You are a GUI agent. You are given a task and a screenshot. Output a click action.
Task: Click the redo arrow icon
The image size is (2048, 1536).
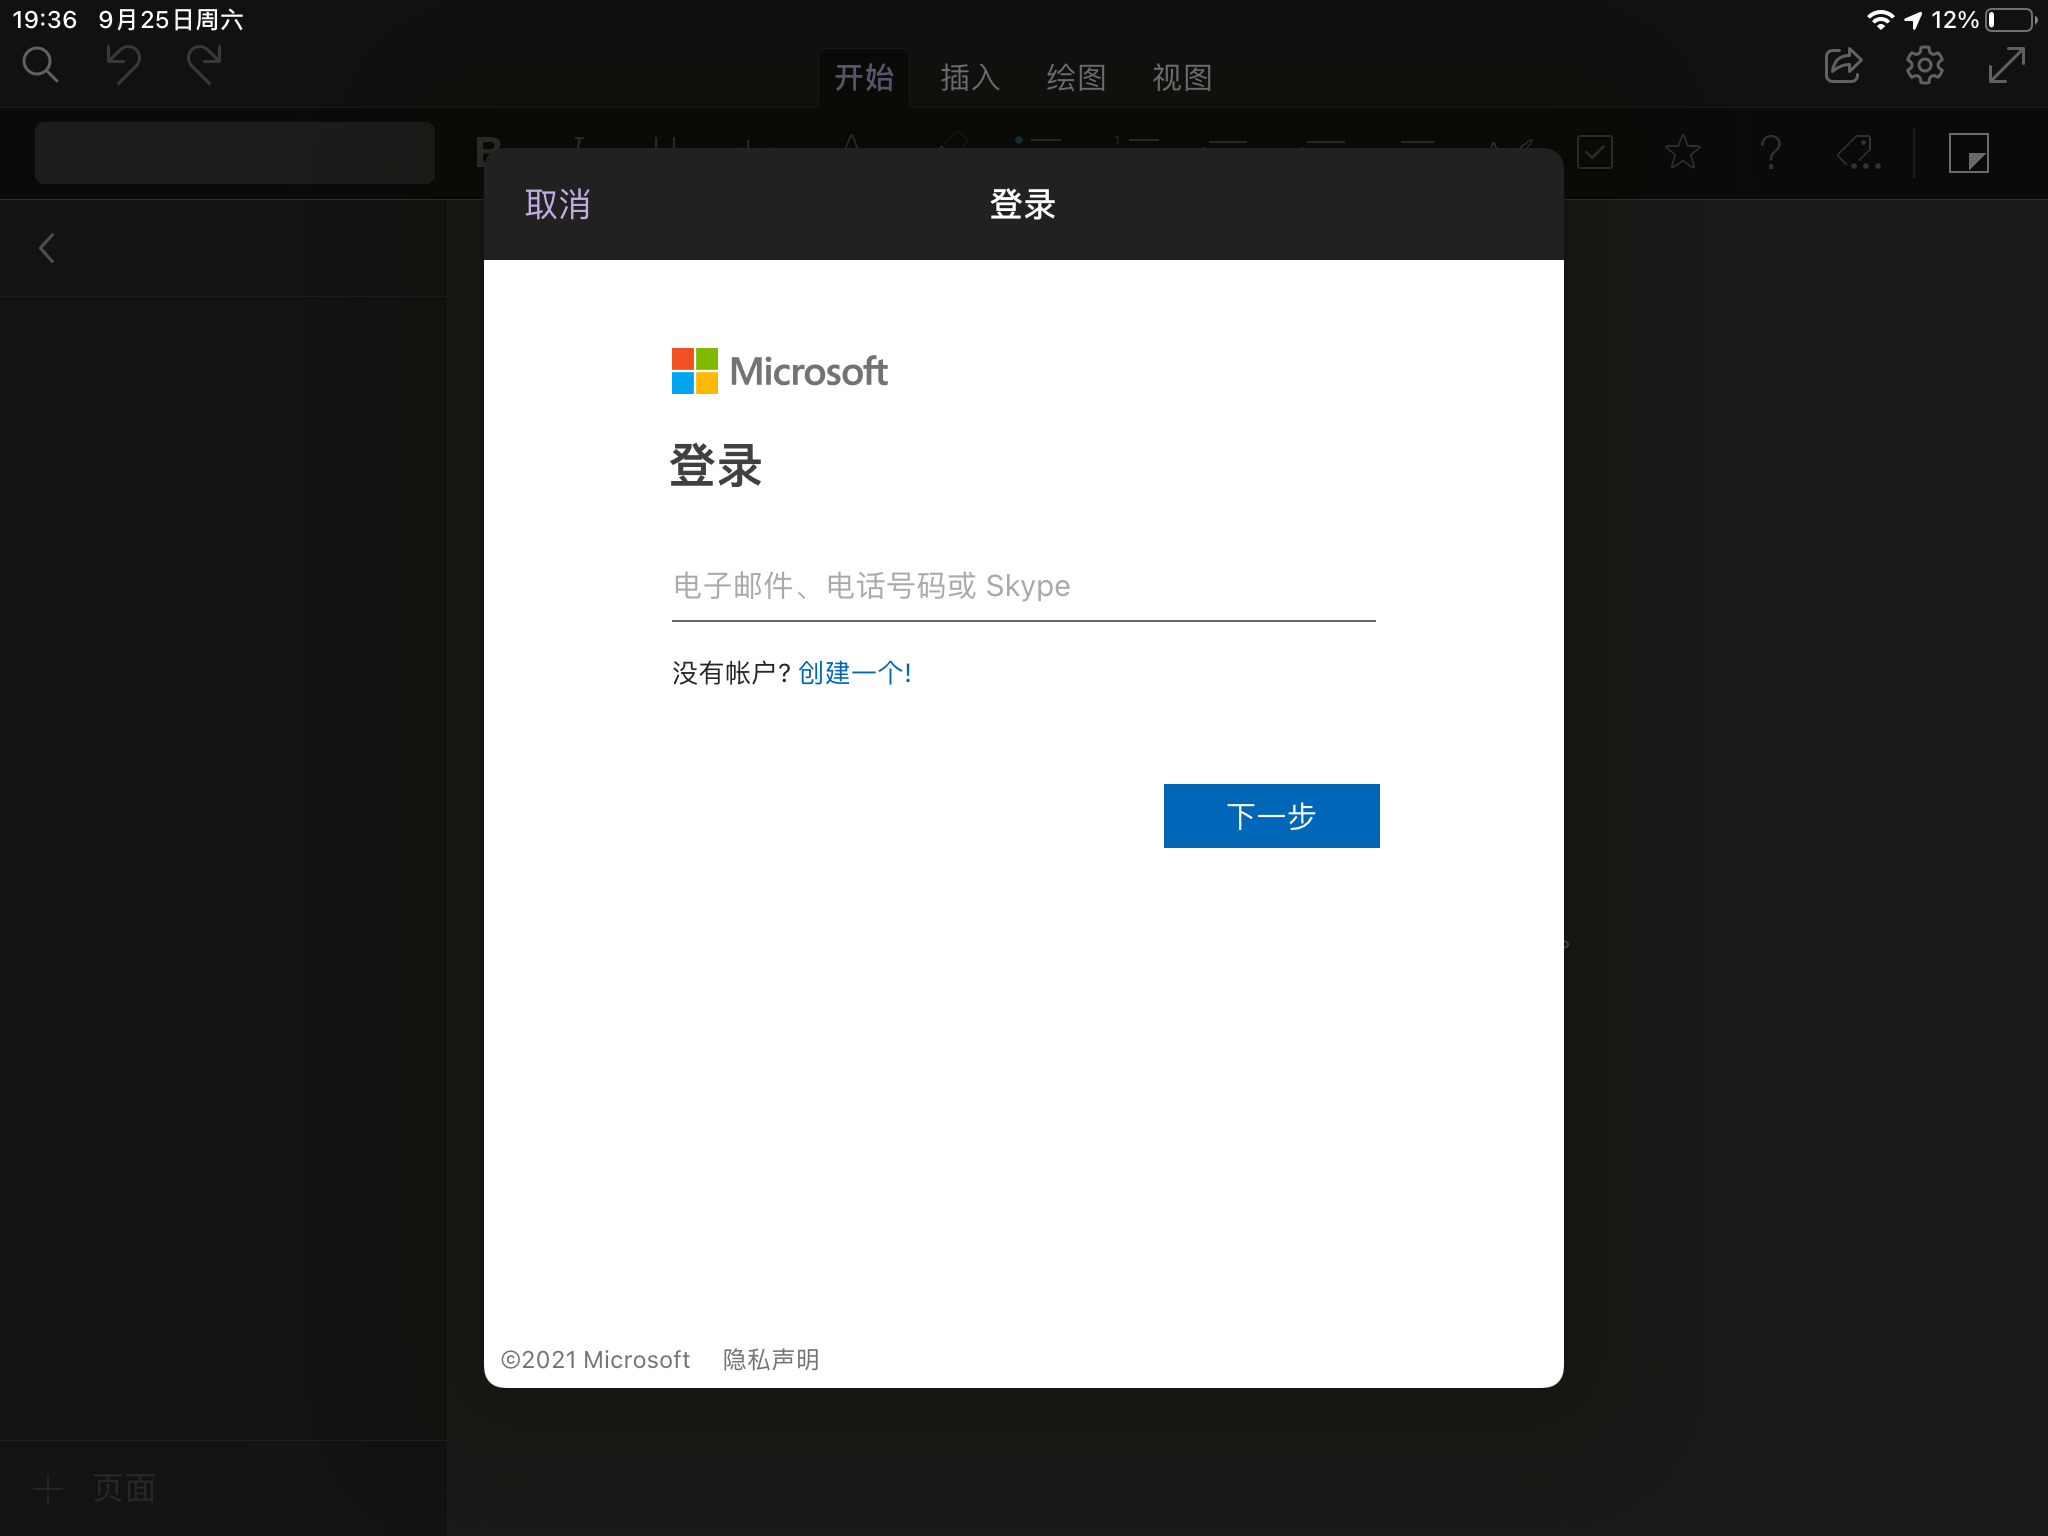coord(204,65)
